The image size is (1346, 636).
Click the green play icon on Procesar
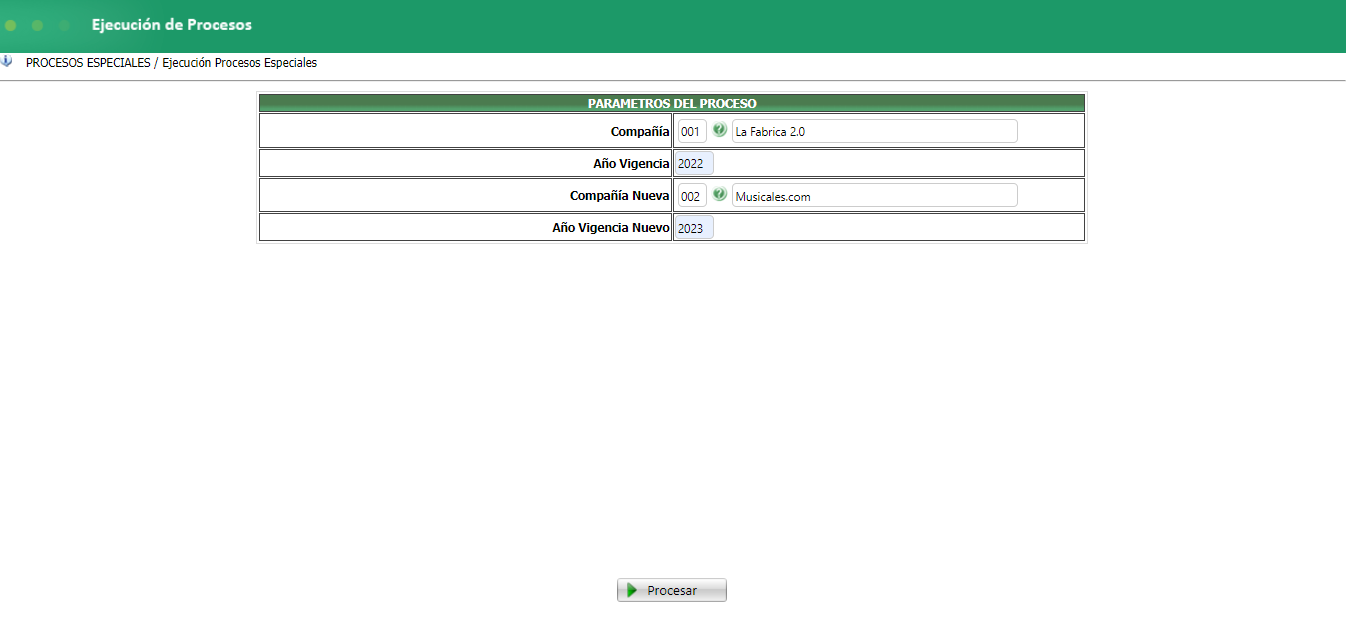coord(632,590)
